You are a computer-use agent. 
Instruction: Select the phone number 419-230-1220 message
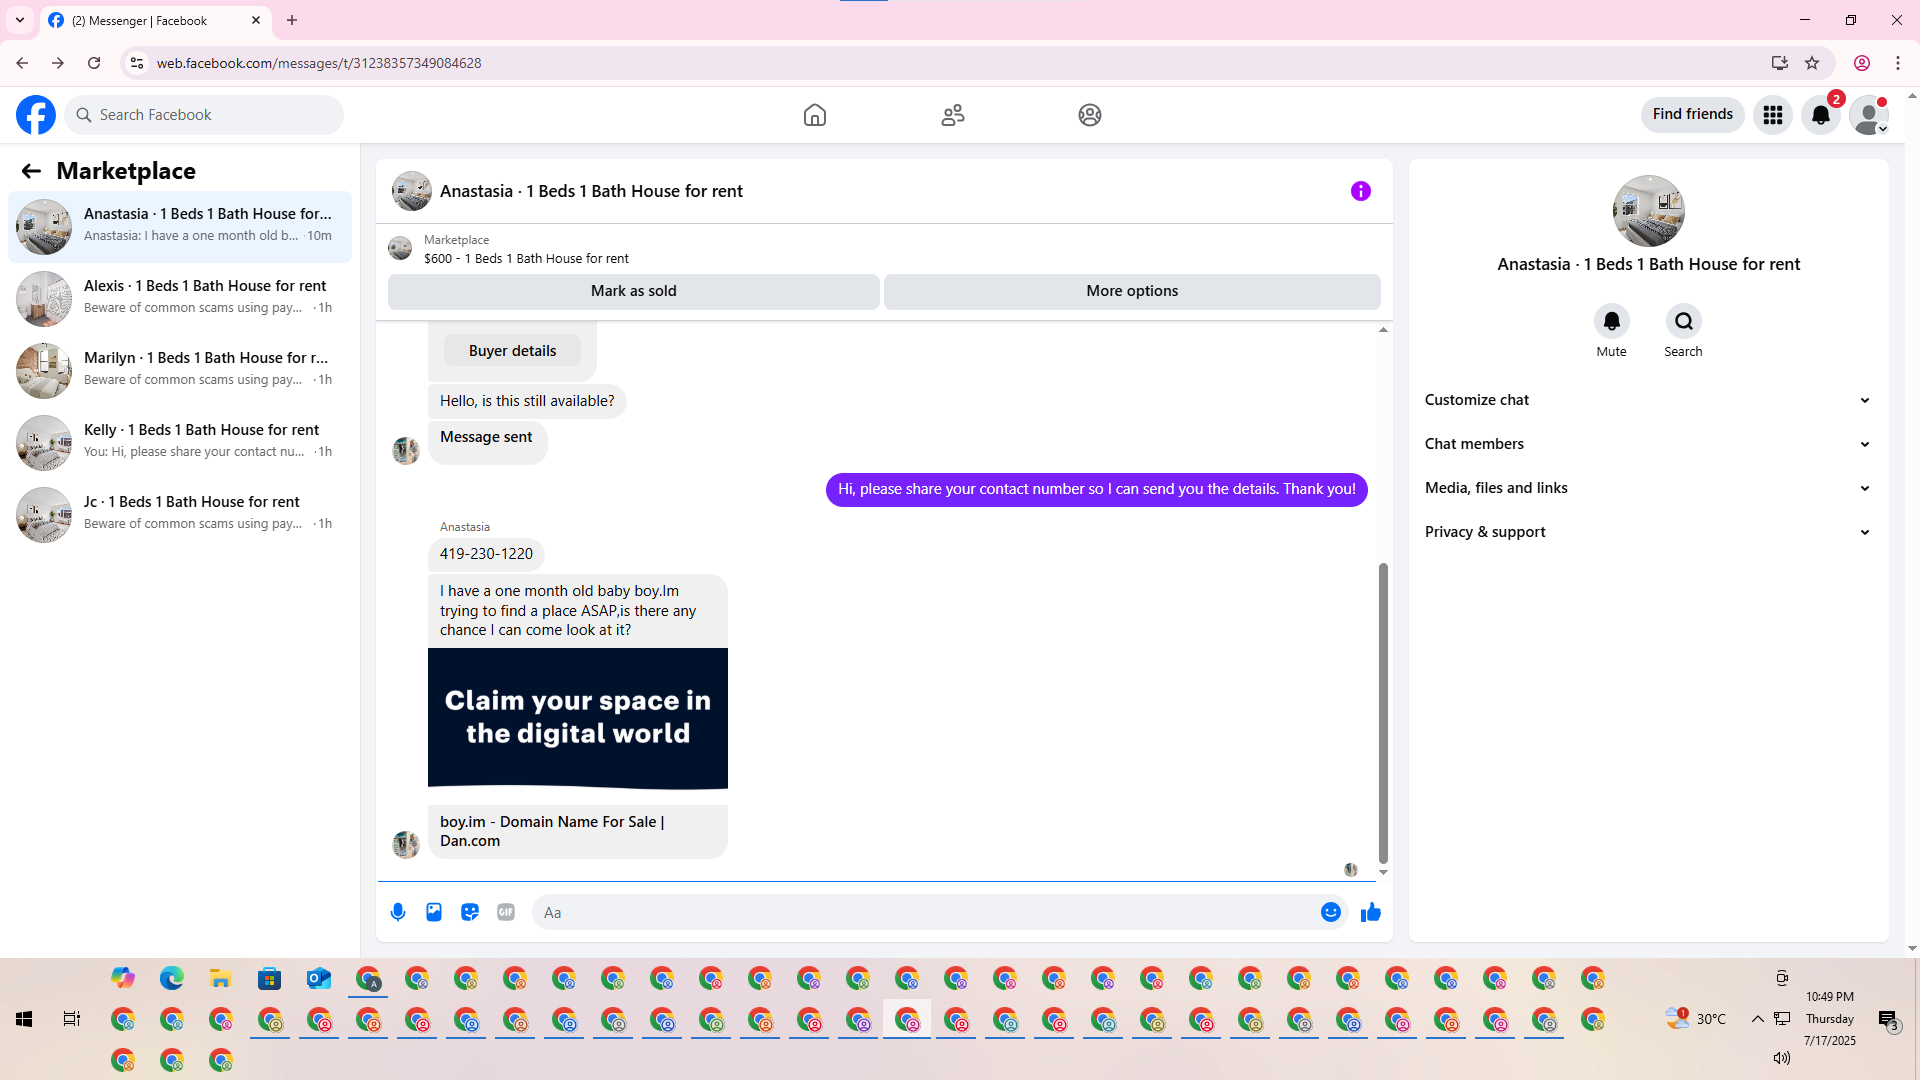coord(486,554)
